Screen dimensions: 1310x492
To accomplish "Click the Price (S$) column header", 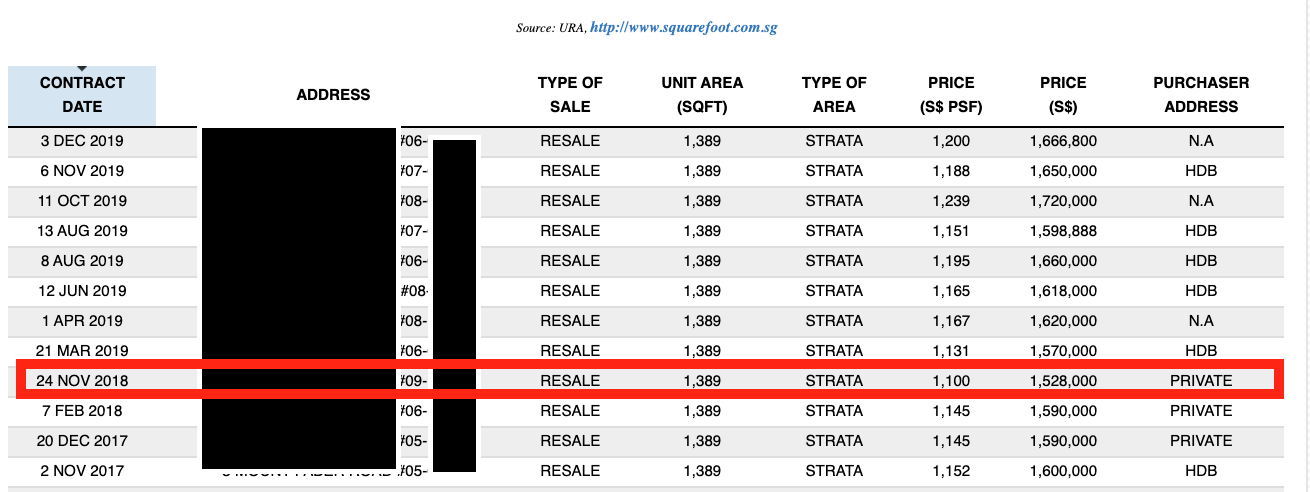I will [x=1063, y=95].
